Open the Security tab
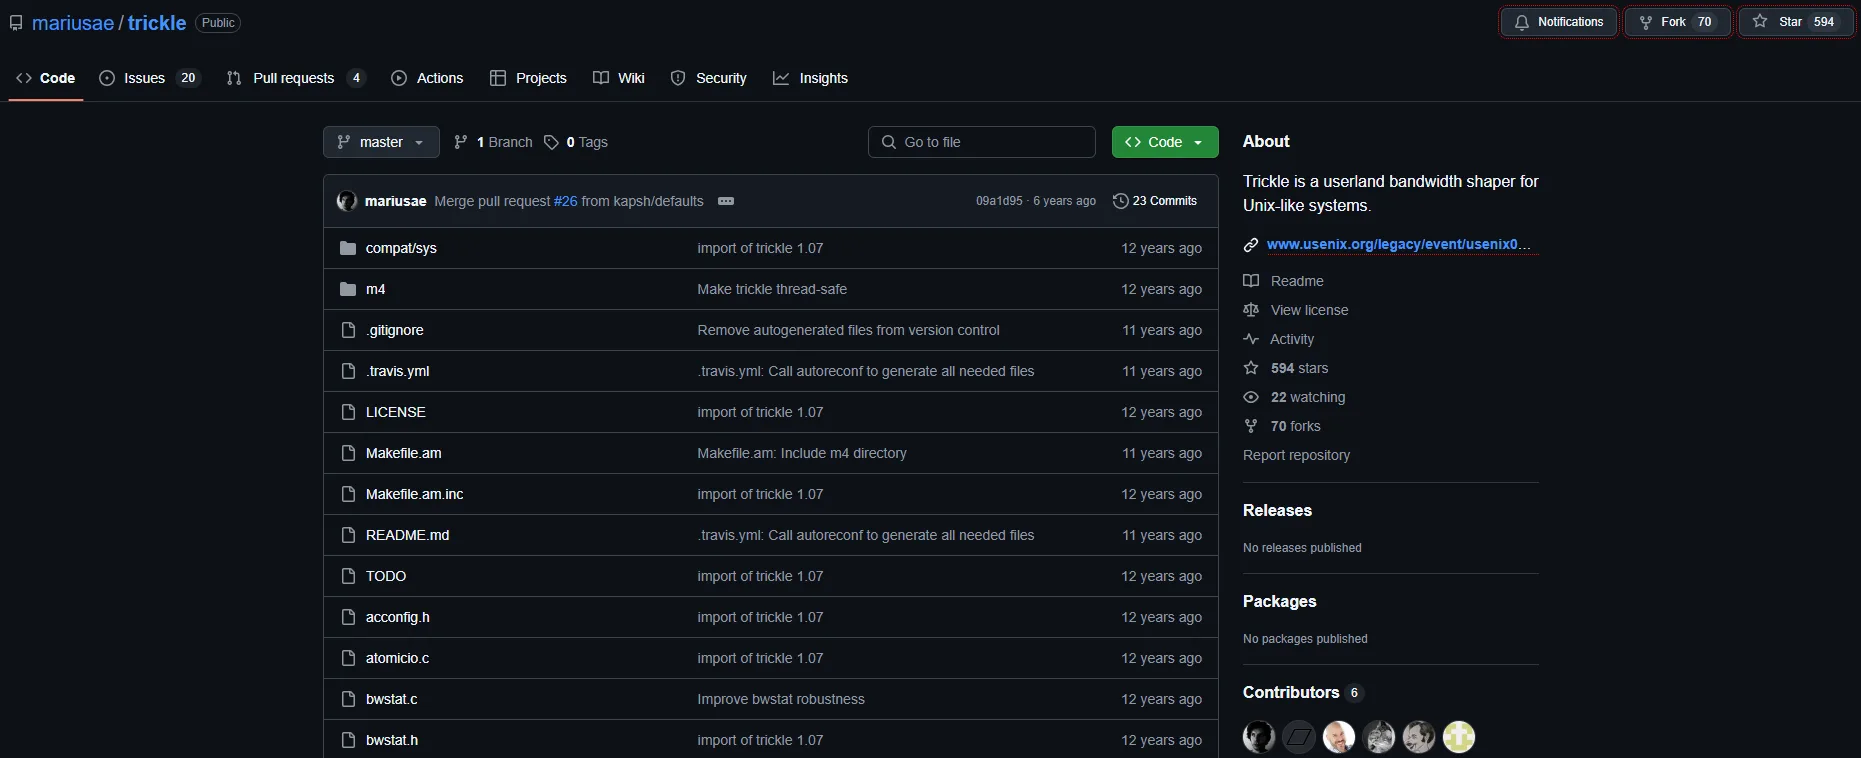 point(709,78)
